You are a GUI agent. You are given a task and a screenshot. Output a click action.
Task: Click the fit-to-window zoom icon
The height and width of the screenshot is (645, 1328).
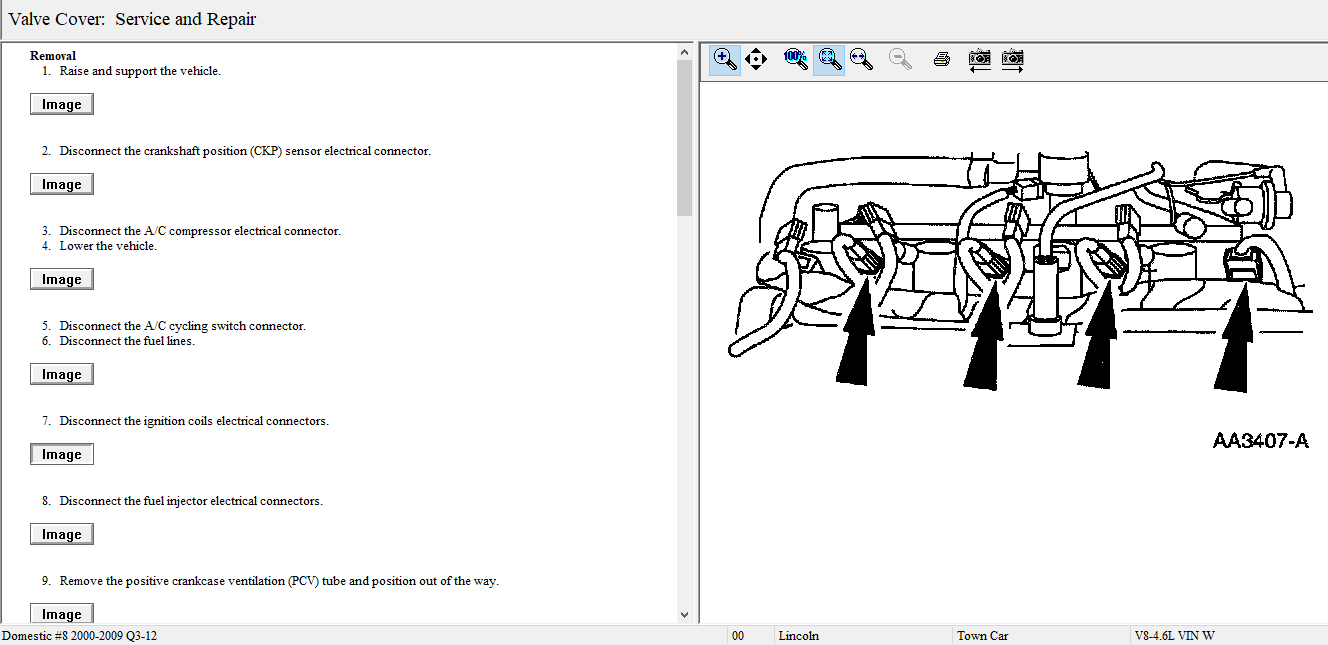pyautogui.click(x=828, y=59)
